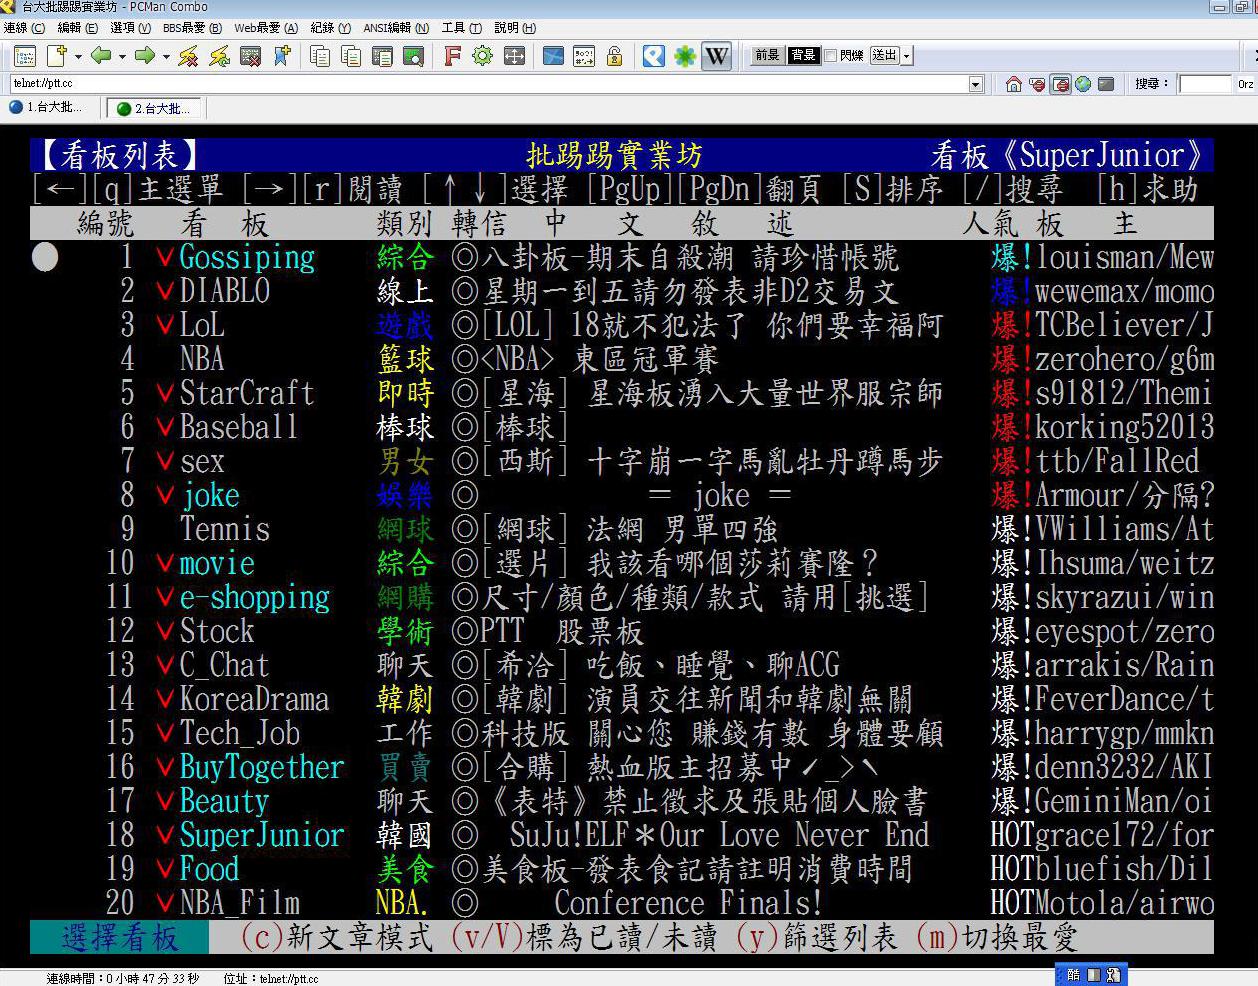The height and width of the screenshot is (986, 1258).
Task: Open the Web最愛 (A) menu
Action: click(x=266, y=28)
